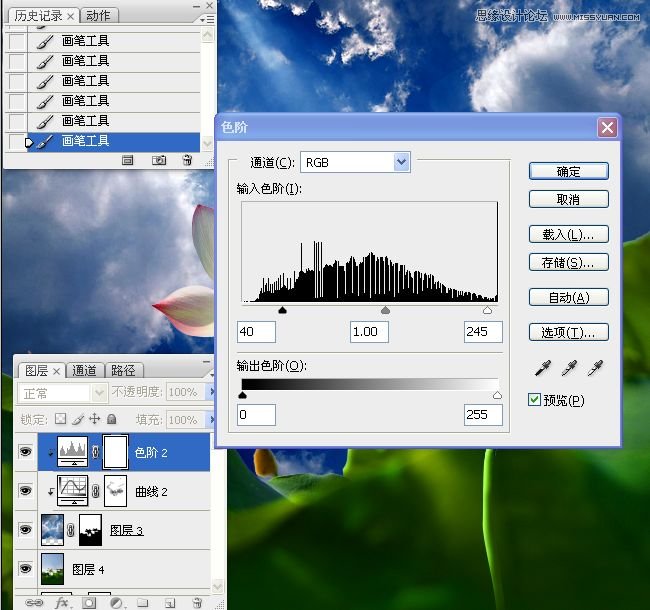Hide the 图层 3 layer
The width and height of the screenshot is (650, 610).
pyautogui.click(x=25, y=530)
